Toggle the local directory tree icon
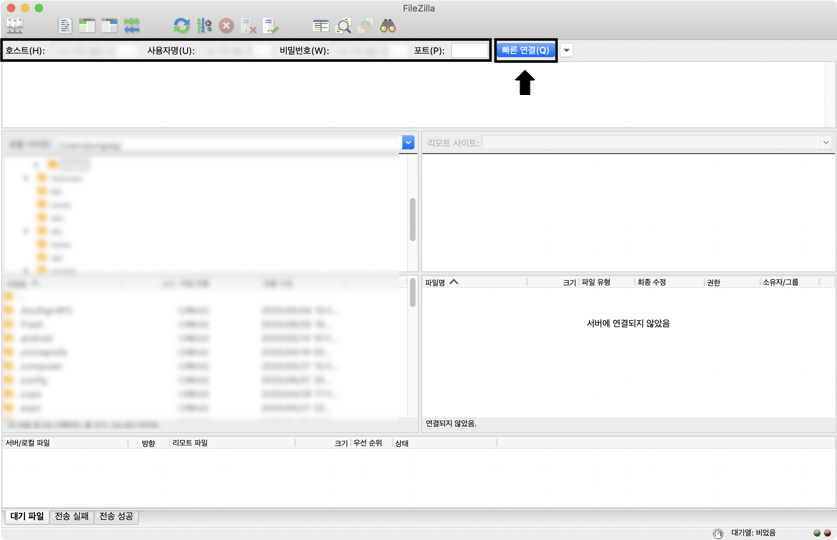Viewport: 837px width, 540px height. coord(87,26)
